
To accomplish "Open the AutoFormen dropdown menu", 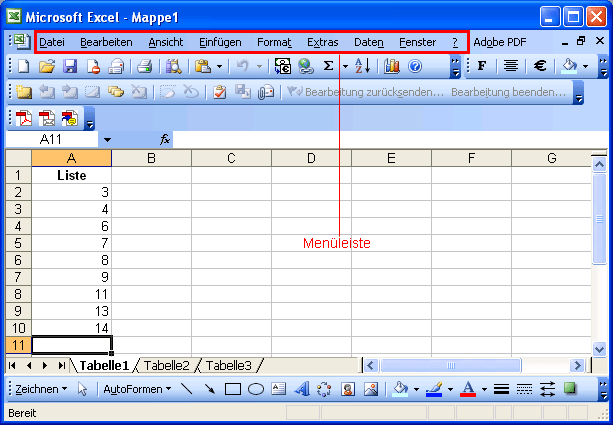I will (137, 389).
